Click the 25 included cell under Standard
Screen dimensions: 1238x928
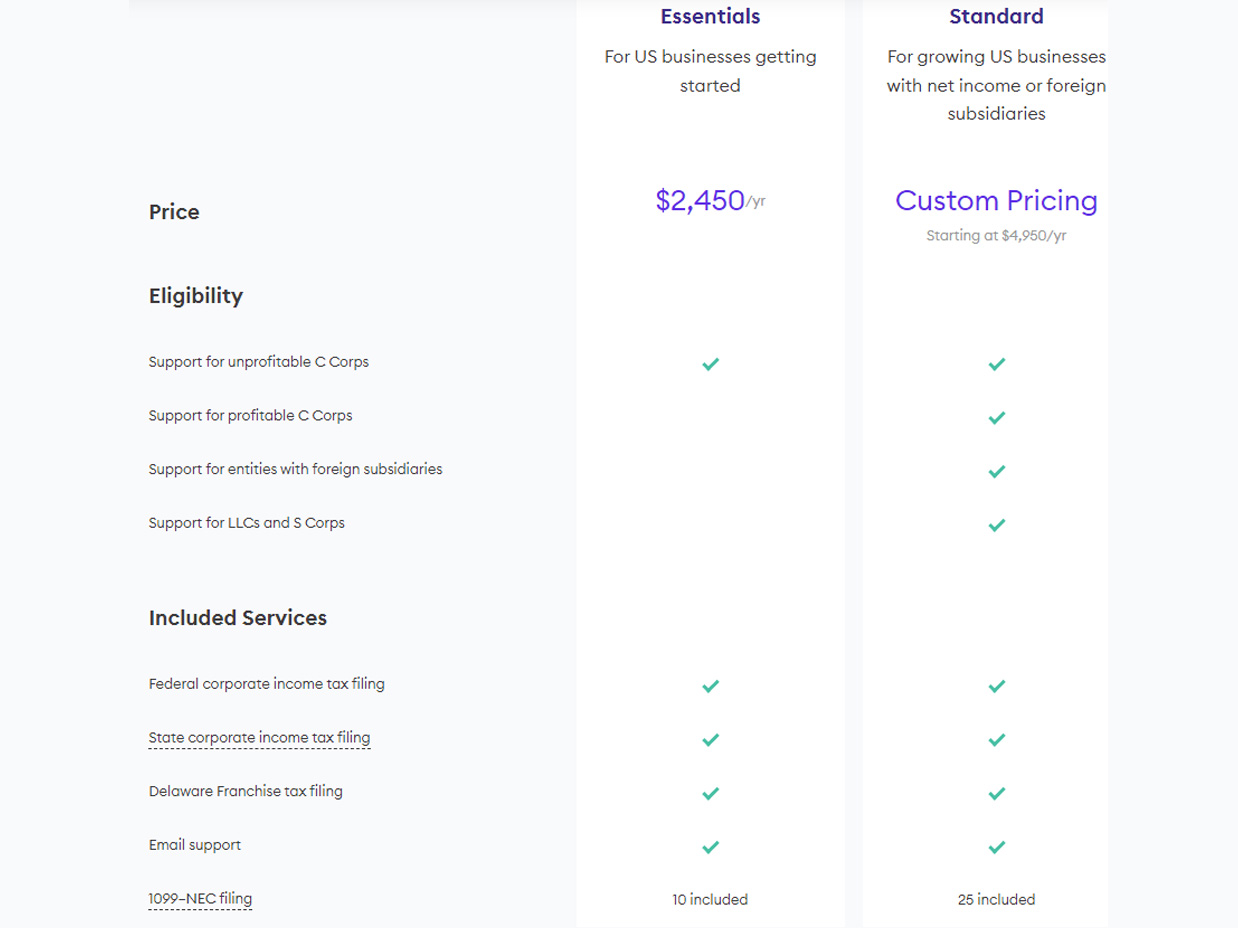[x=996, y=899]
